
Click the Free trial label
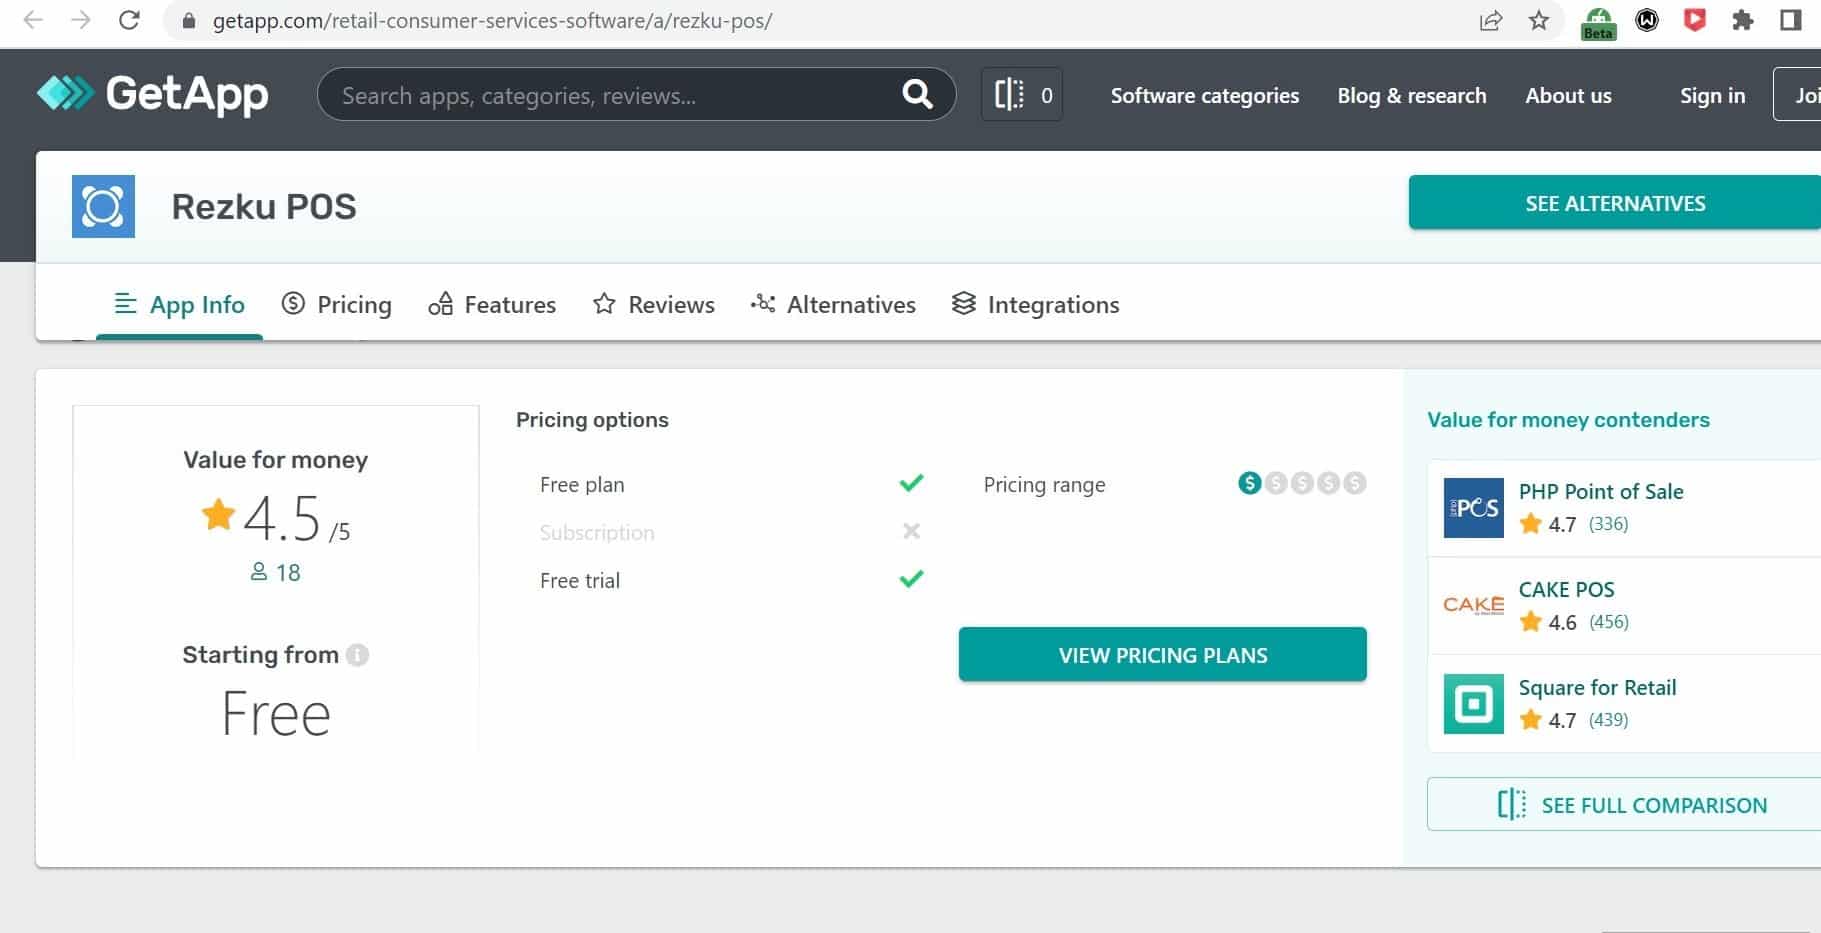coord(580,580)
